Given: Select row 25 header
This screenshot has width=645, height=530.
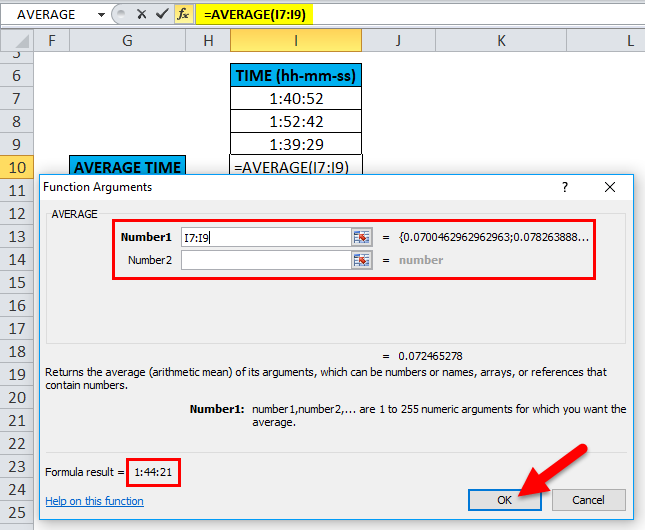Looking at the screenshot, I should coord(16,512).
